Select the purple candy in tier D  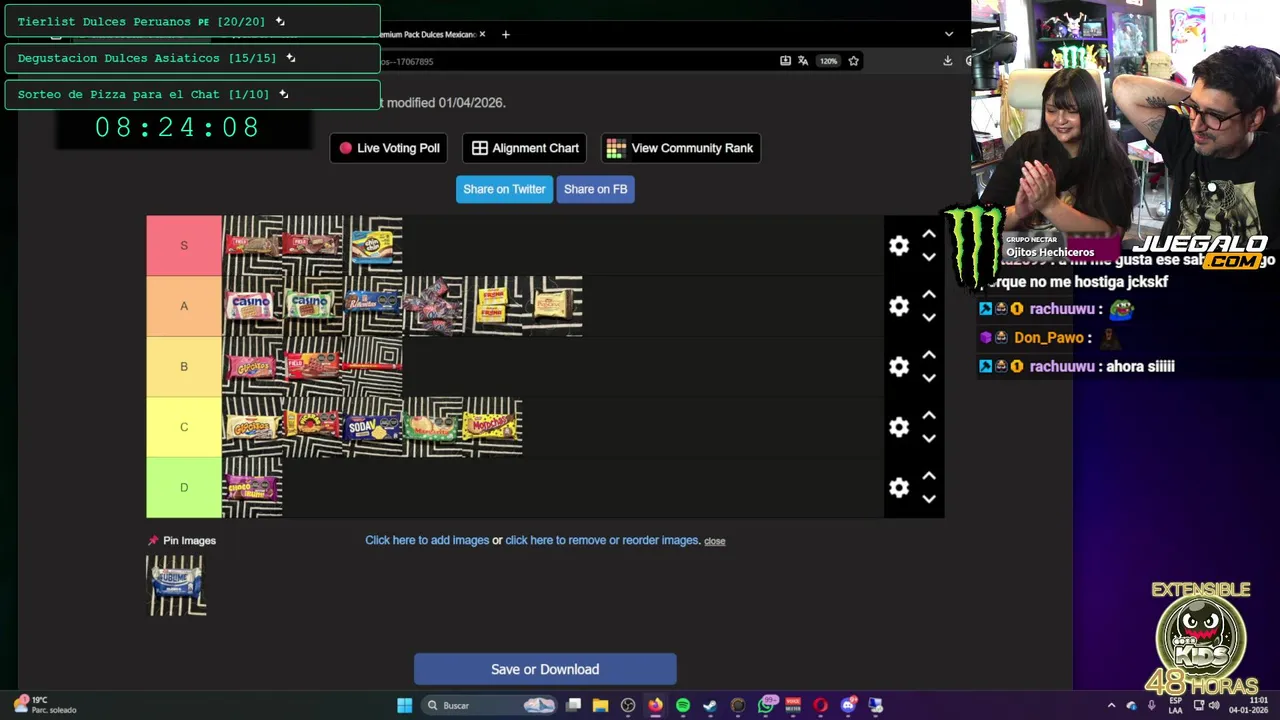point(252,487)
